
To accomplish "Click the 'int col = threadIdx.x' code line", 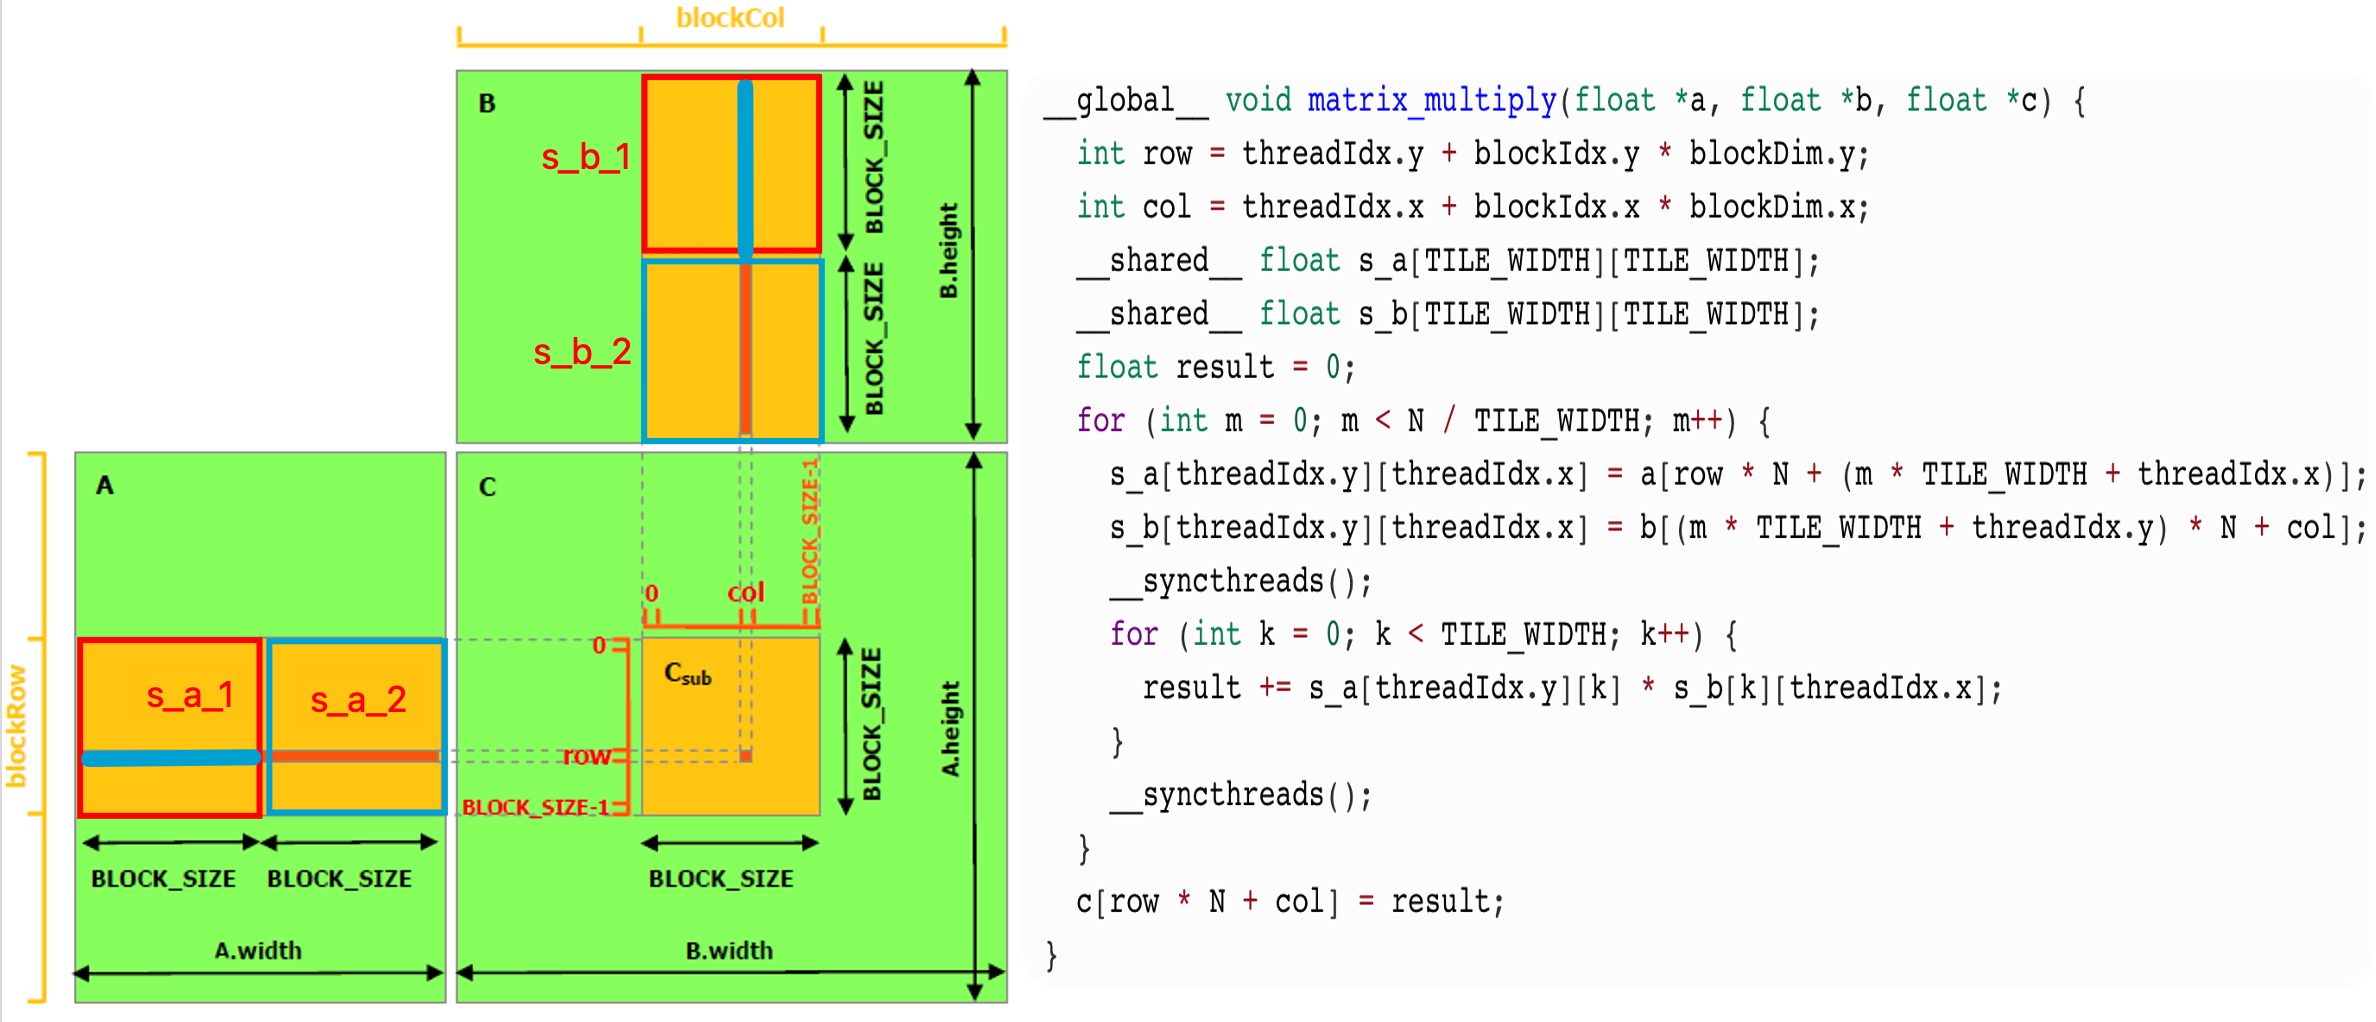I will pyautogui.click(x=1473, y=207).
